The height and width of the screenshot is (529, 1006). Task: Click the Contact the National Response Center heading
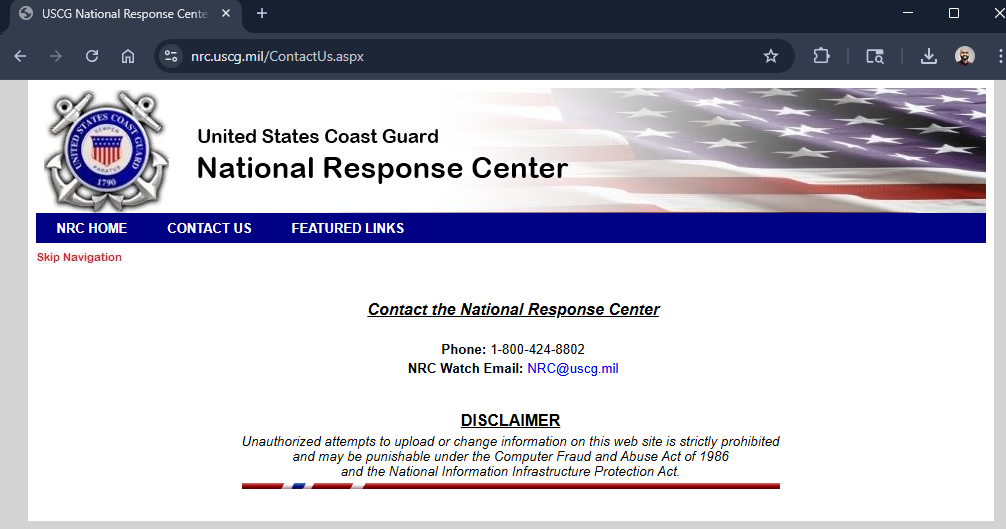[513, 310]
